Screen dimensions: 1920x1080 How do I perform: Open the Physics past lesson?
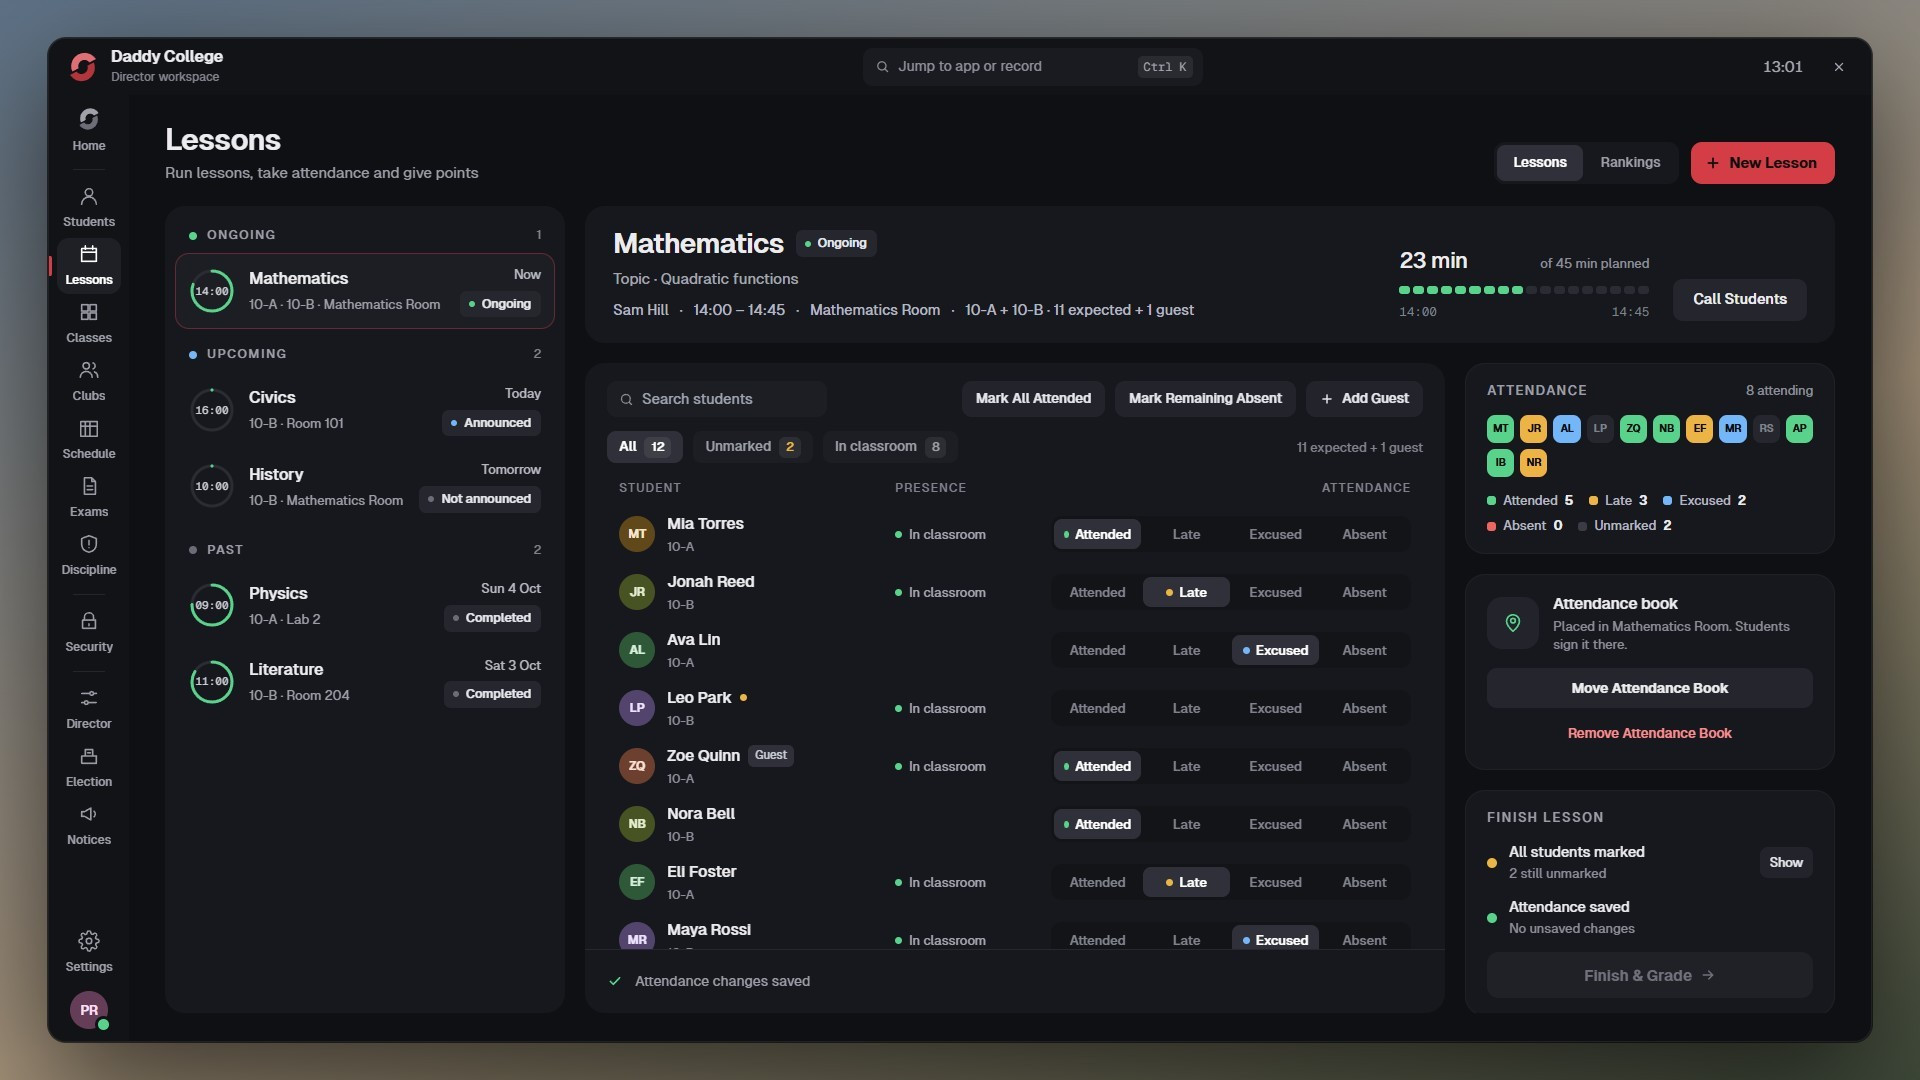pyautogui.click(x=365, y=605)
